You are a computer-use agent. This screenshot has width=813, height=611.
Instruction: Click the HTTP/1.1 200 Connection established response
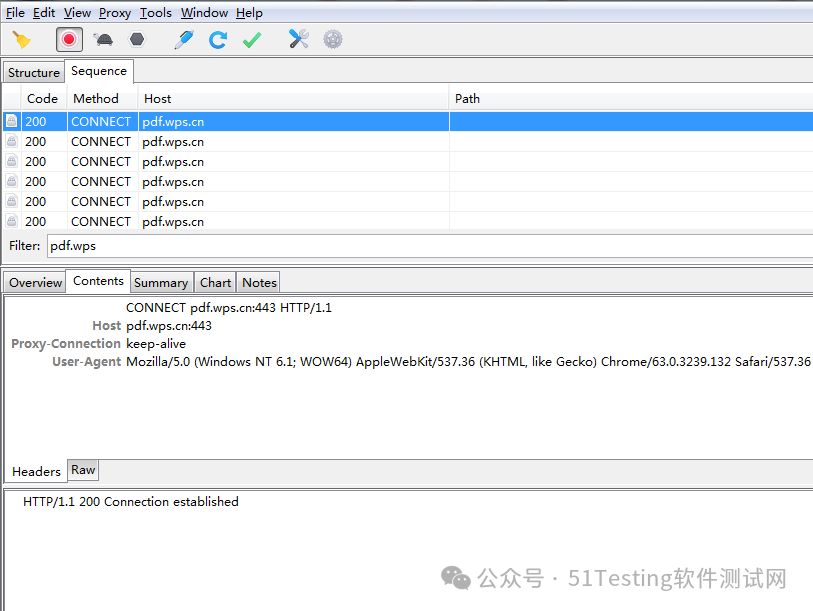point(131,502)
